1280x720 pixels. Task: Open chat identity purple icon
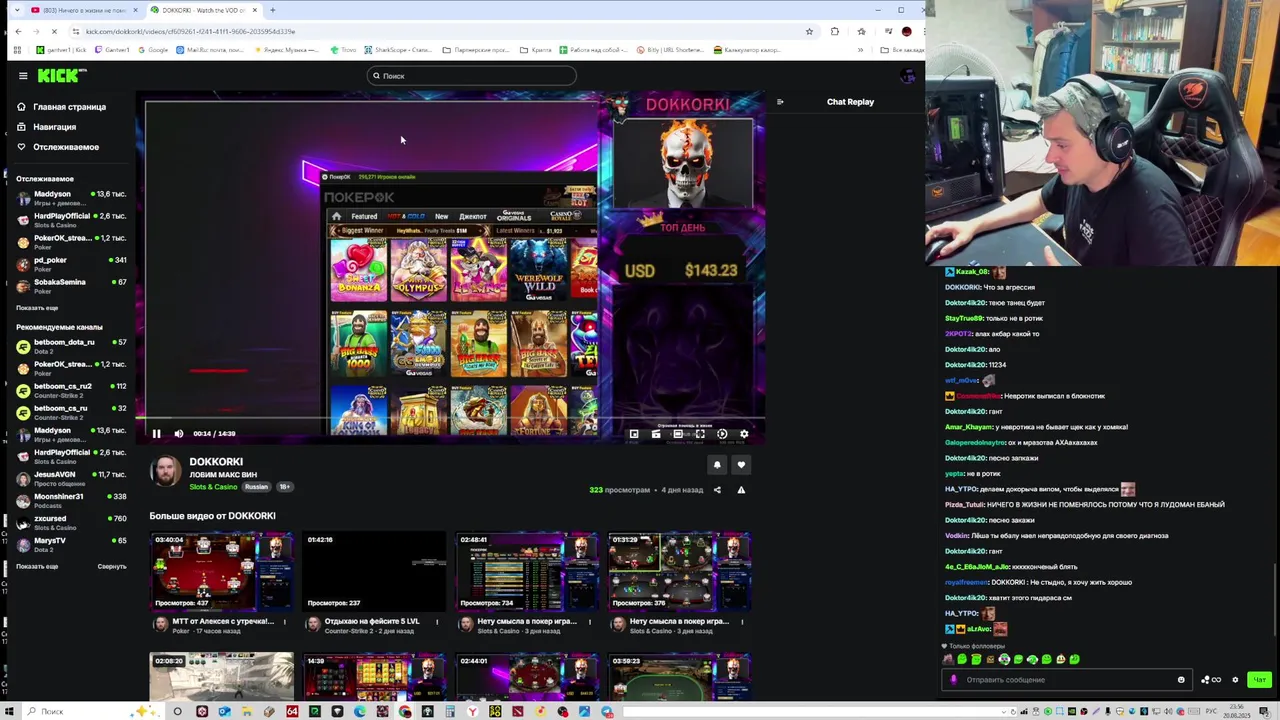coord(953,680)
